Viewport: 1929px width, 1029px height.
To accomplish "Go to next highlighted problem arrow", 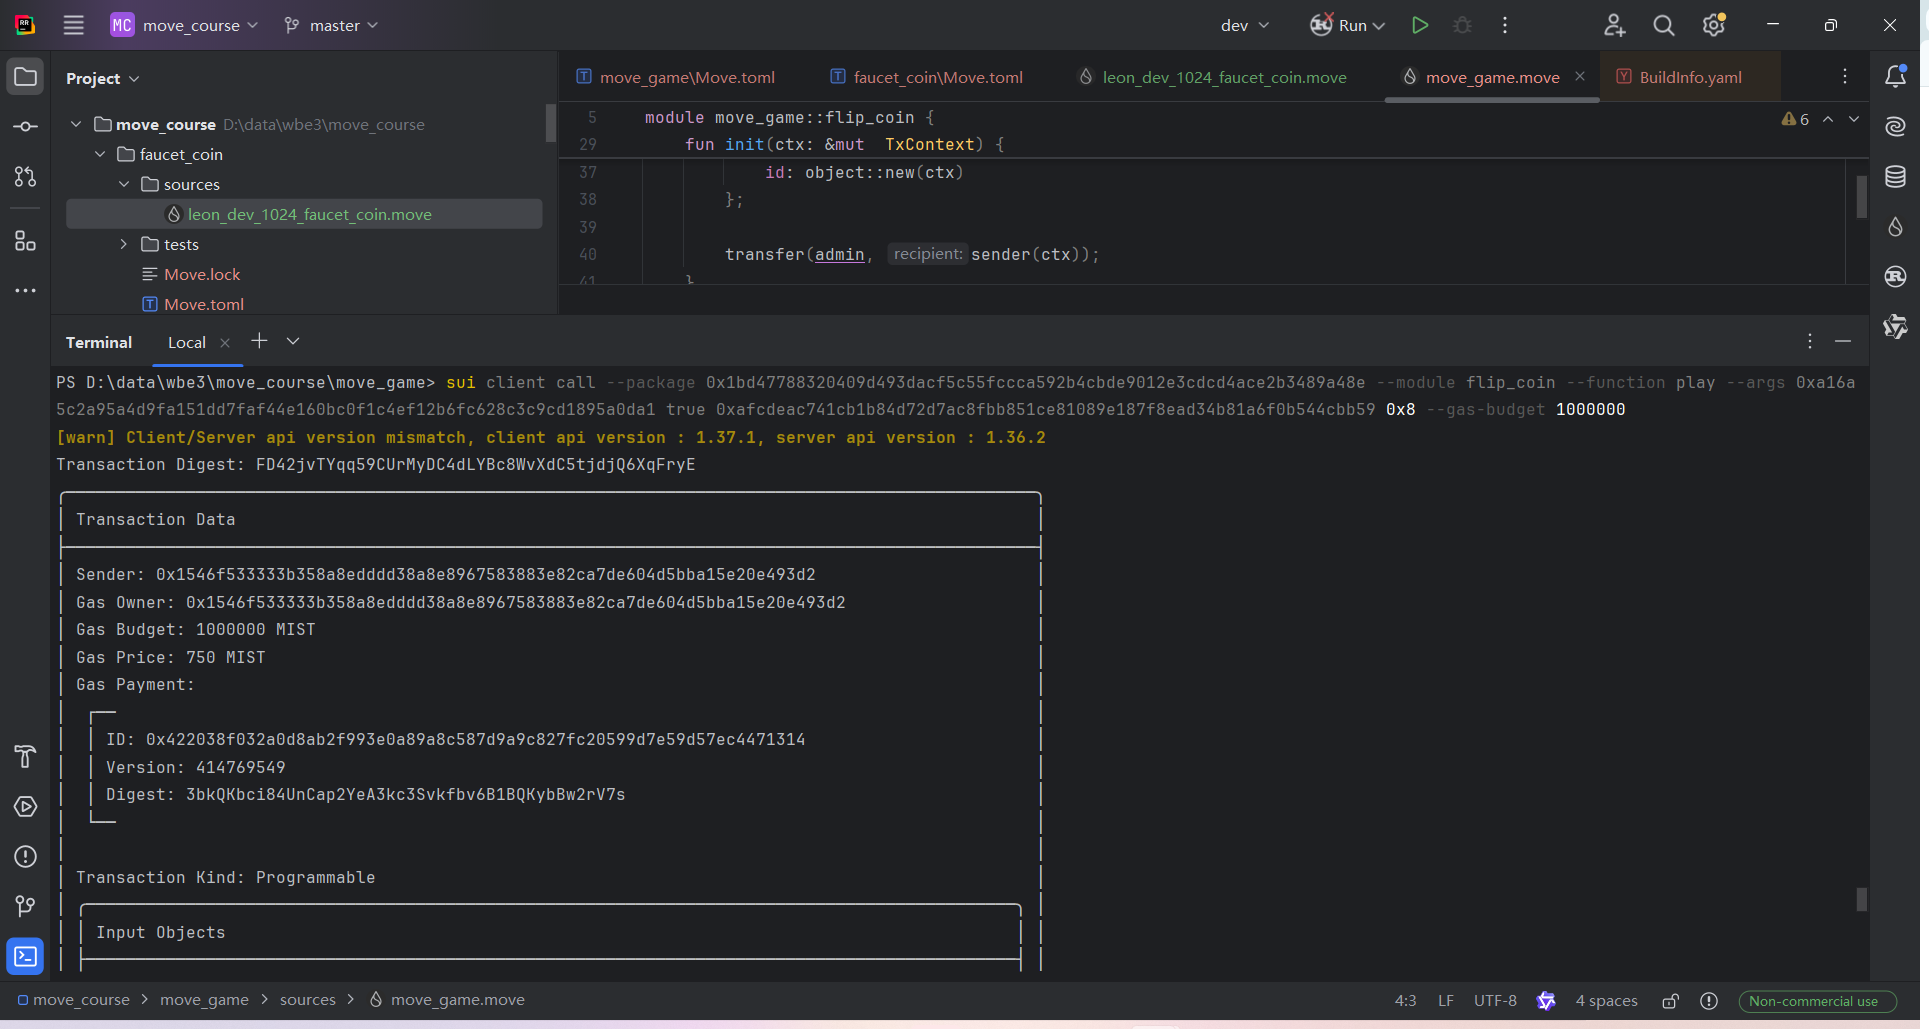I will pos(1854,119).
